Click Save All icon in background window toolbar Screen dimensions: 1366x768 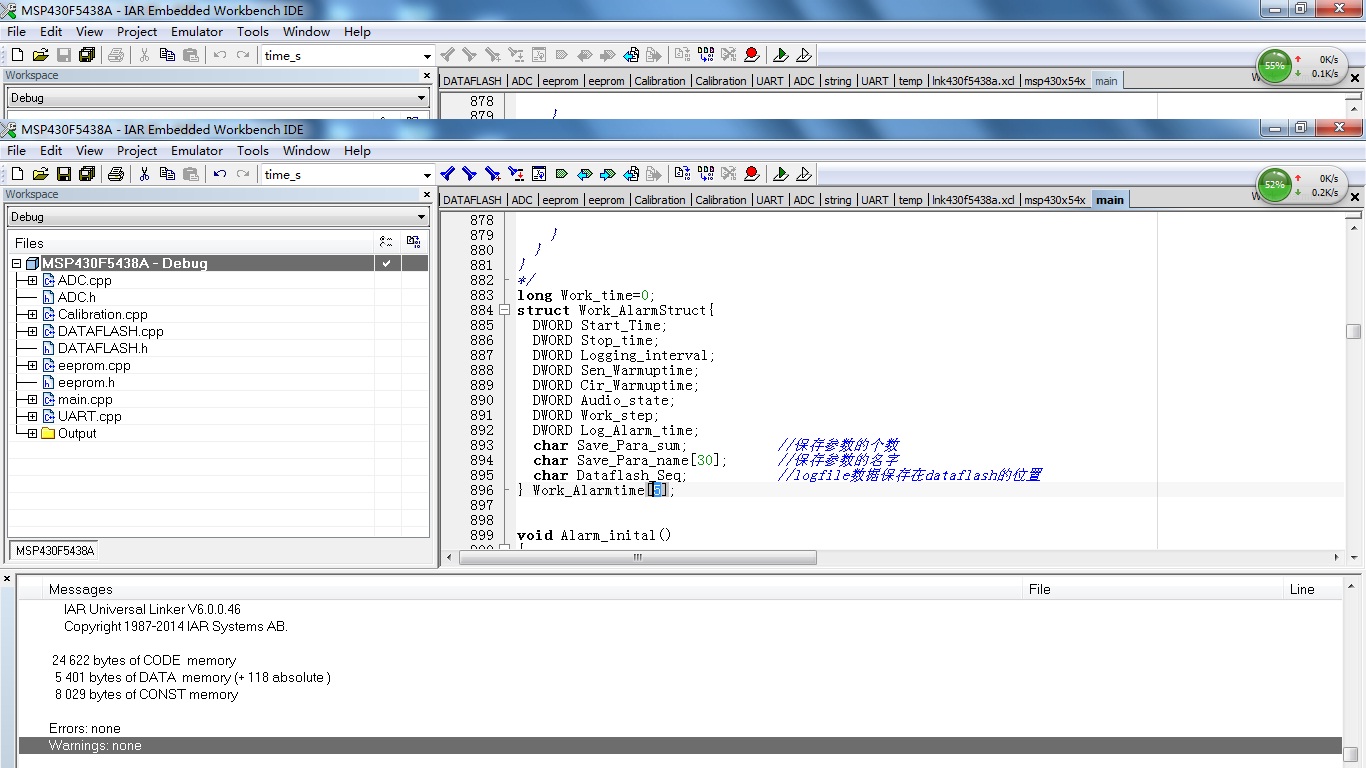87,55
